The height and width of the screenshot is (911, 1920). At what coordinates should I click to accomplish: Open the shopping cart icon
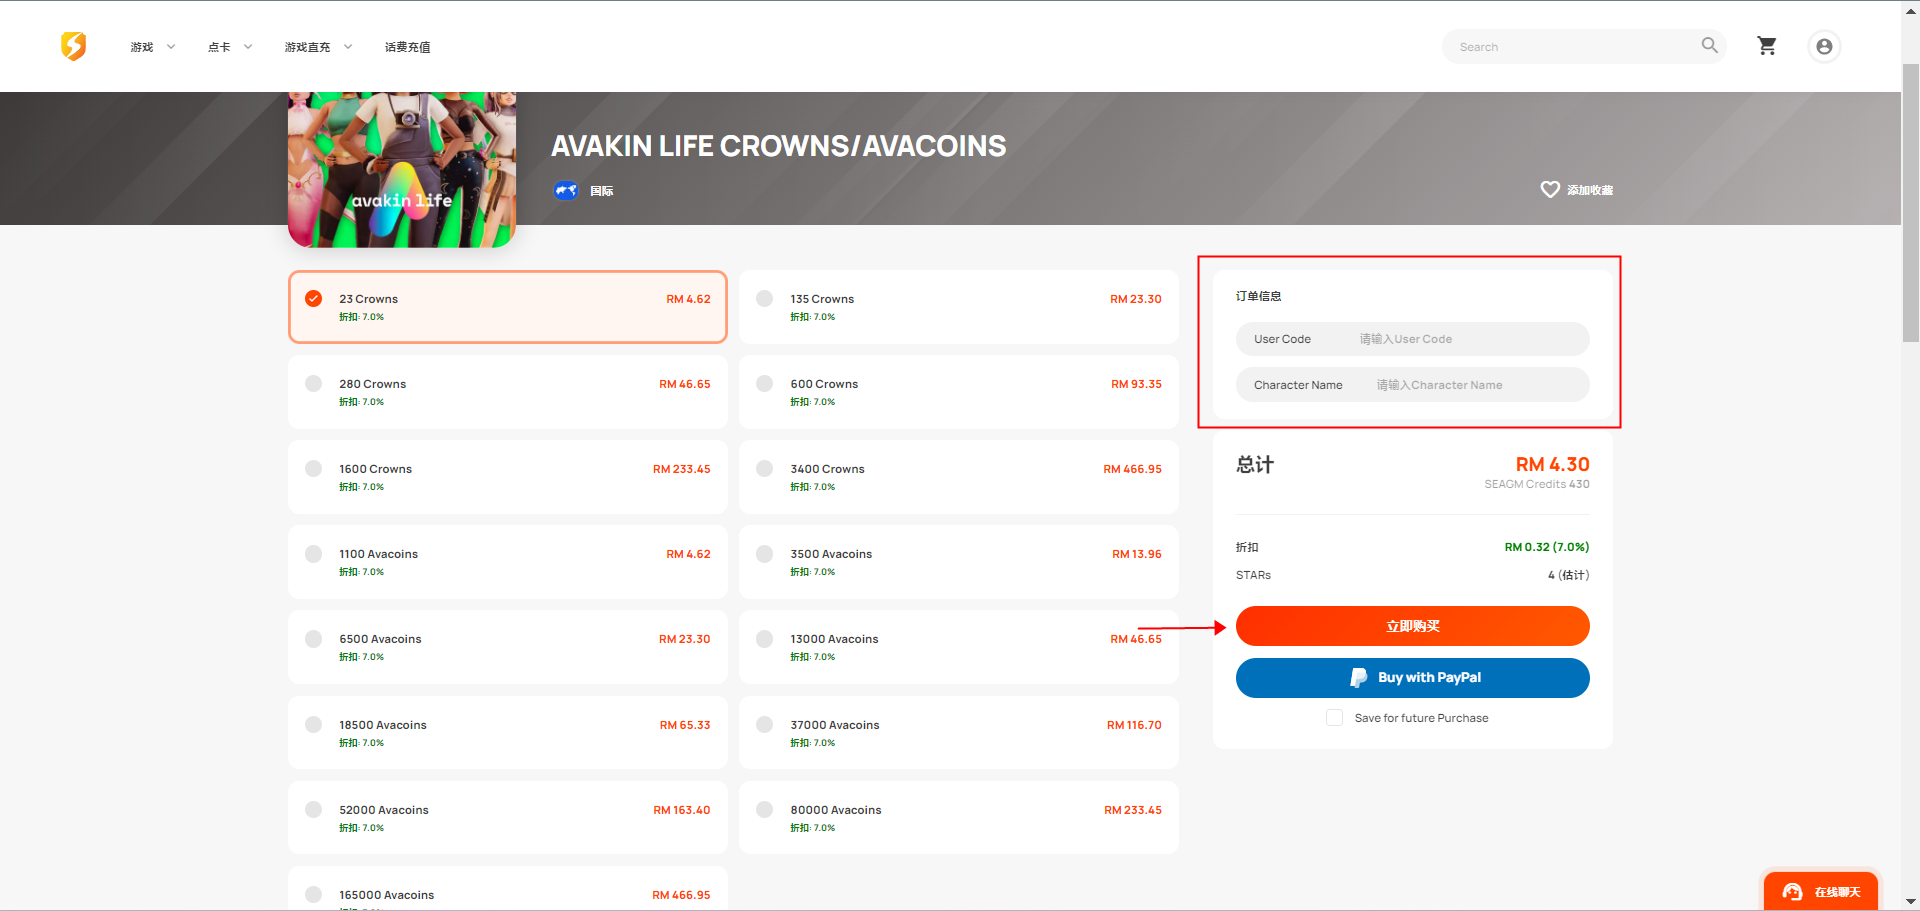pos(1767,46)
